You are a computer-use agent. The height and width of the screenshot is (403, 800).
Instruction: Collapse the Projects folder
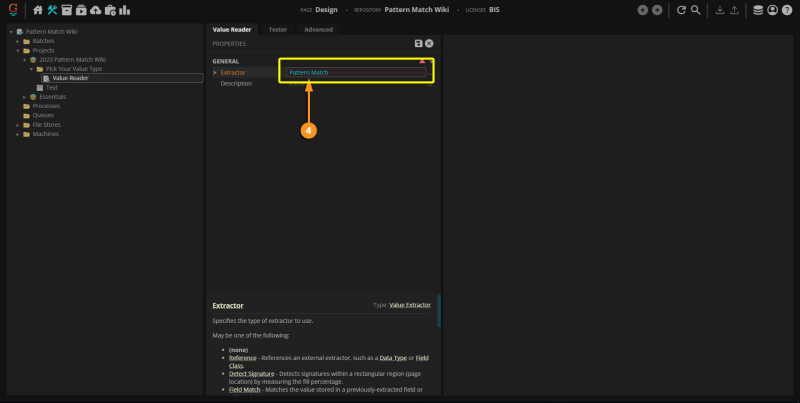[x=18, y=51]
